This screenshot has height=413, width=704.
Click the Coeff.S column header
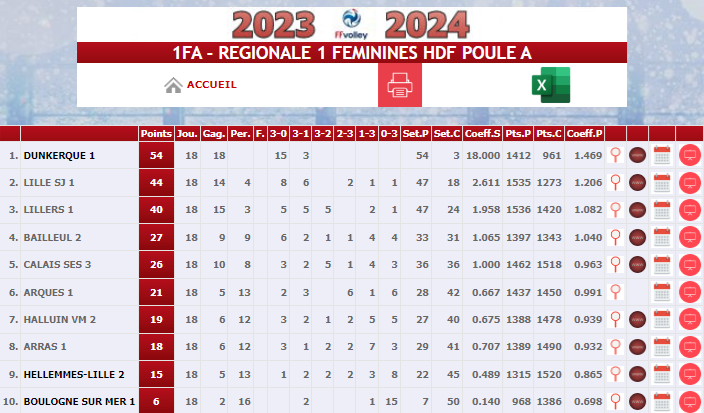point(482,134)
